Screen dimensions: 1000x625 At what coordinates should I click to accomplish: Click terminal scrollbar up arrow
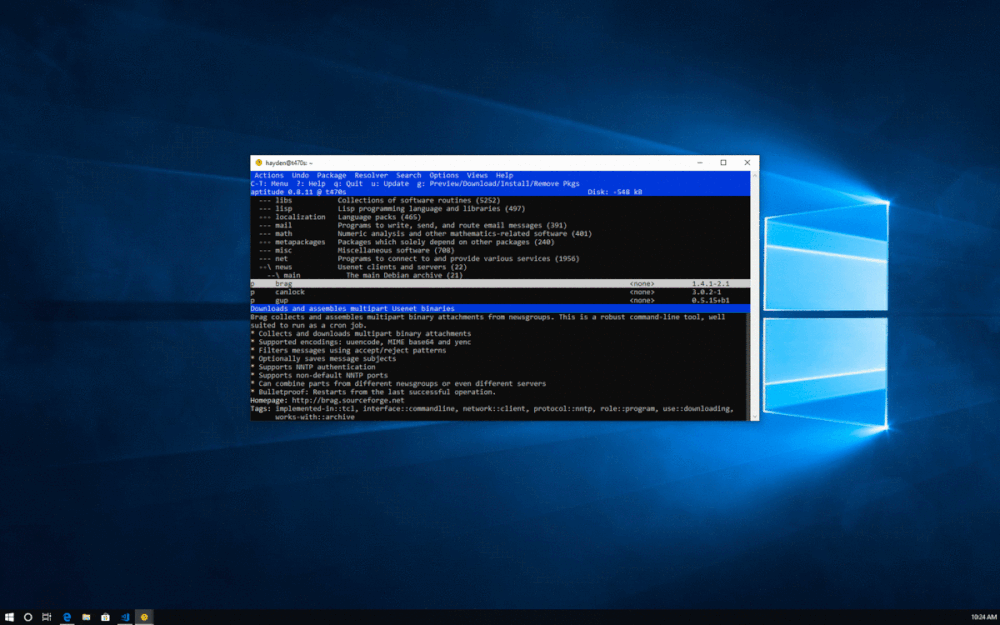click(x=754, y=174)
